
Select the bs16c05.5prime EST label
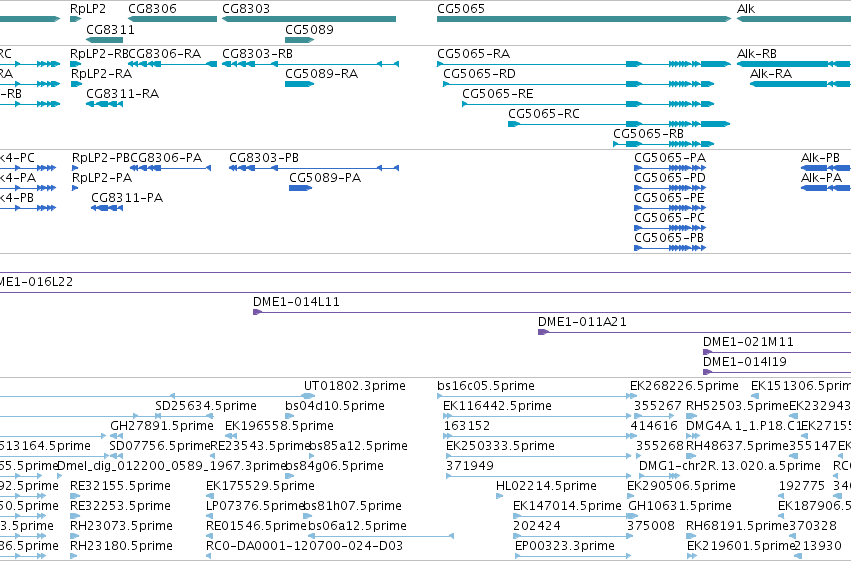pyautogui.click(x=486, y=386)
